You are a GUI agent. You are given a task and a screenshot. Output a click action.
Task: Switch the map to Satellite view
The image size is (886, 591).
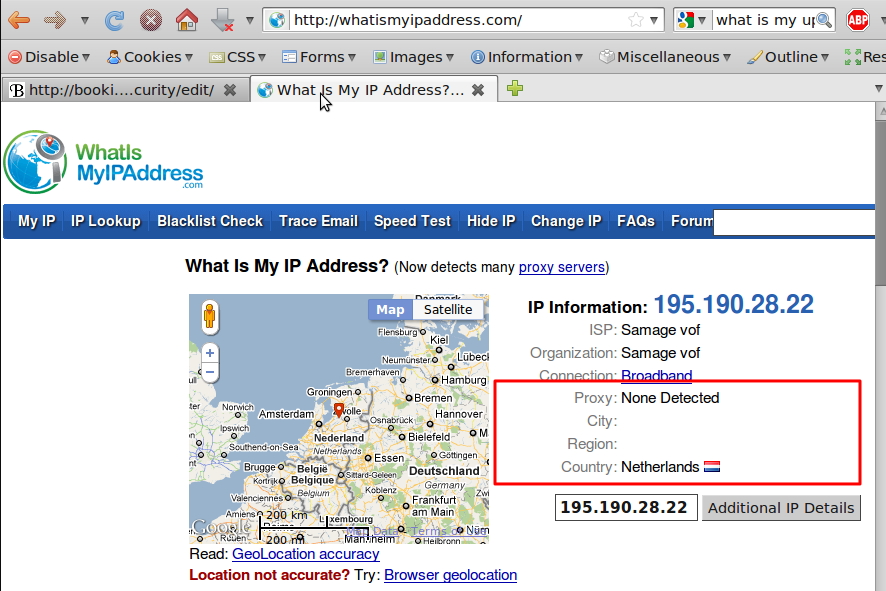coord(447,309)
